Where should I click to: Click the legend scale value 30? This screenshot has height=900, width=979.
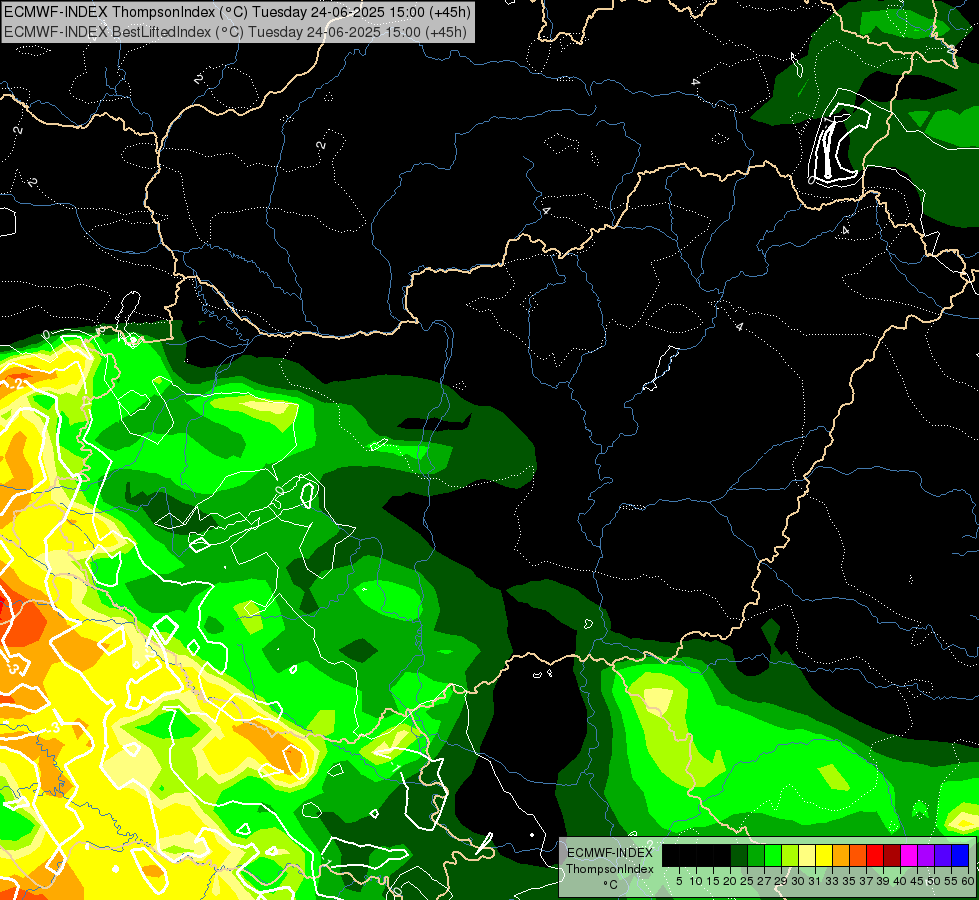(799, 881)
